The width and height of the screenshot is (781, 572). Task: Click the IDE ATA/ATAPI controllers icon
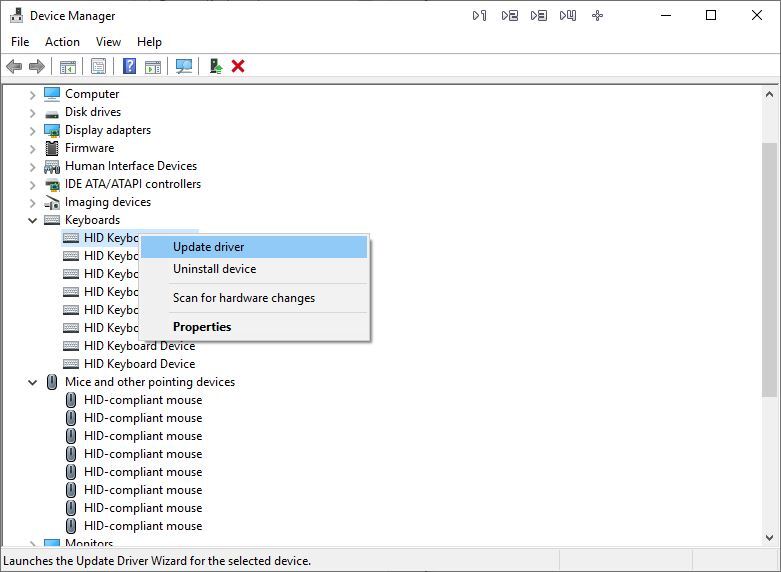click(52, 185)
